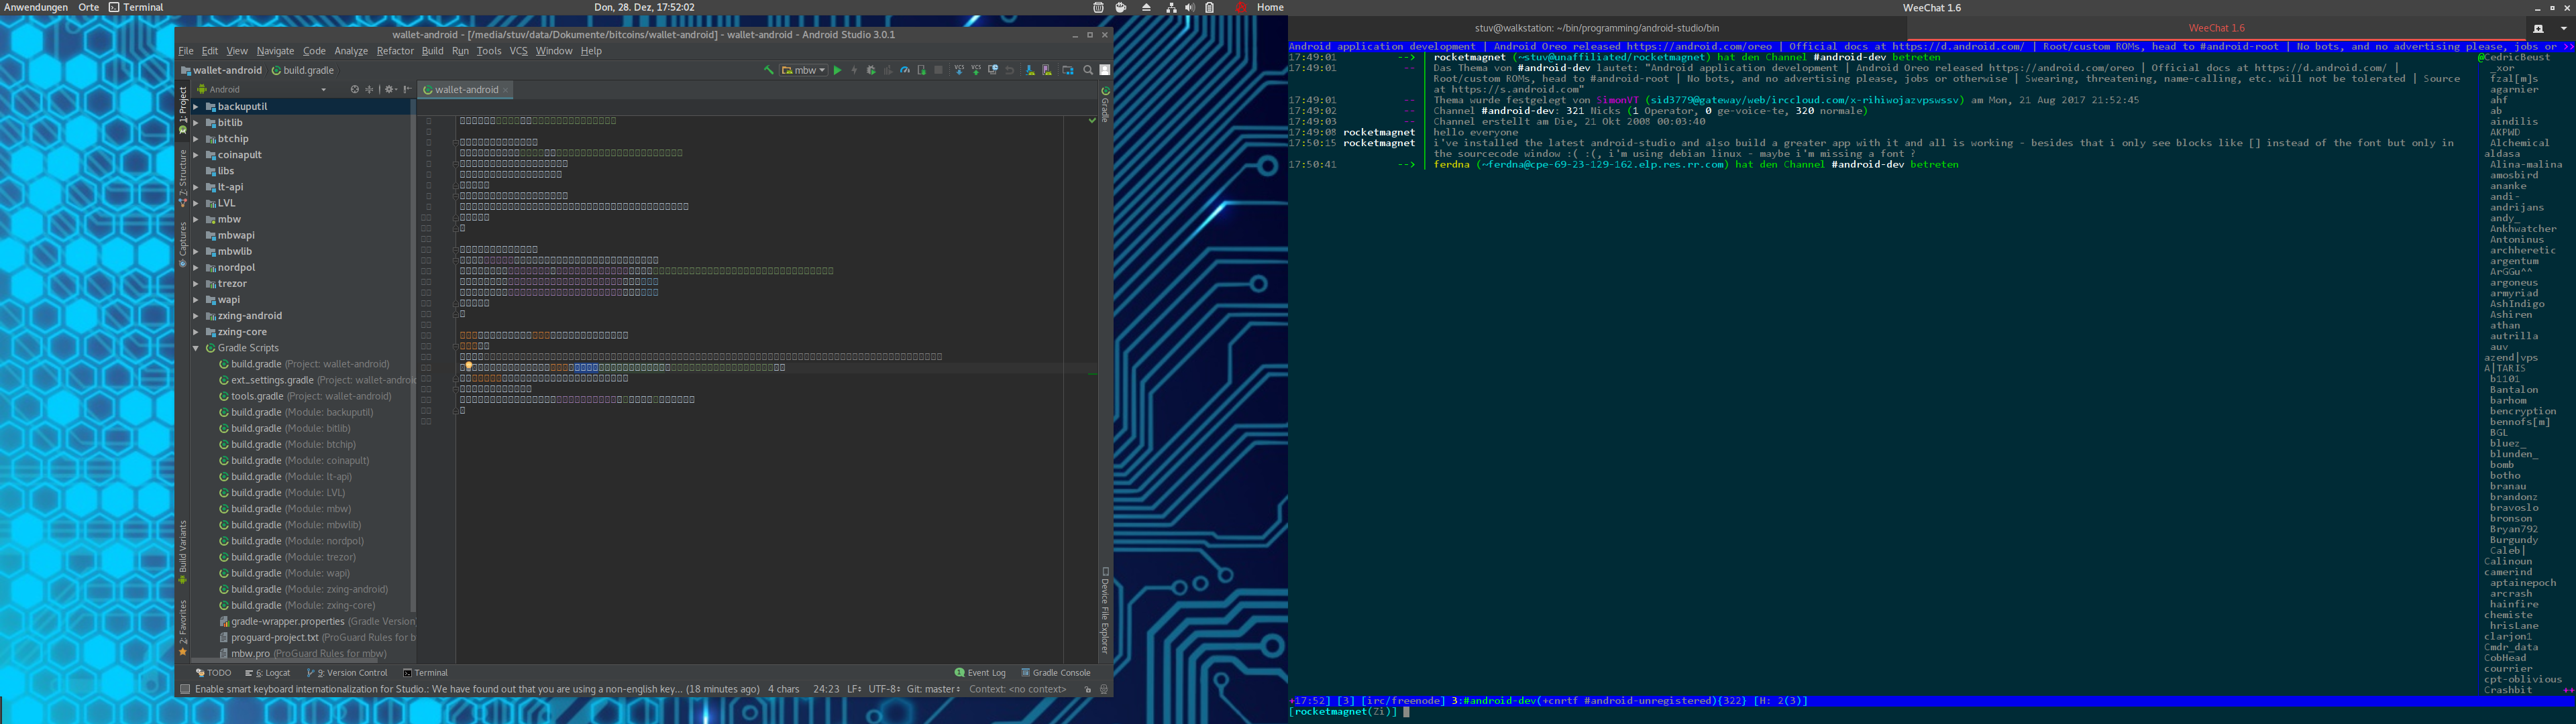The height and width of the screenshot is (724, 2576).
Task: Open the Gradle Console
Action: pyautogui.click(x=1056, y=673)
